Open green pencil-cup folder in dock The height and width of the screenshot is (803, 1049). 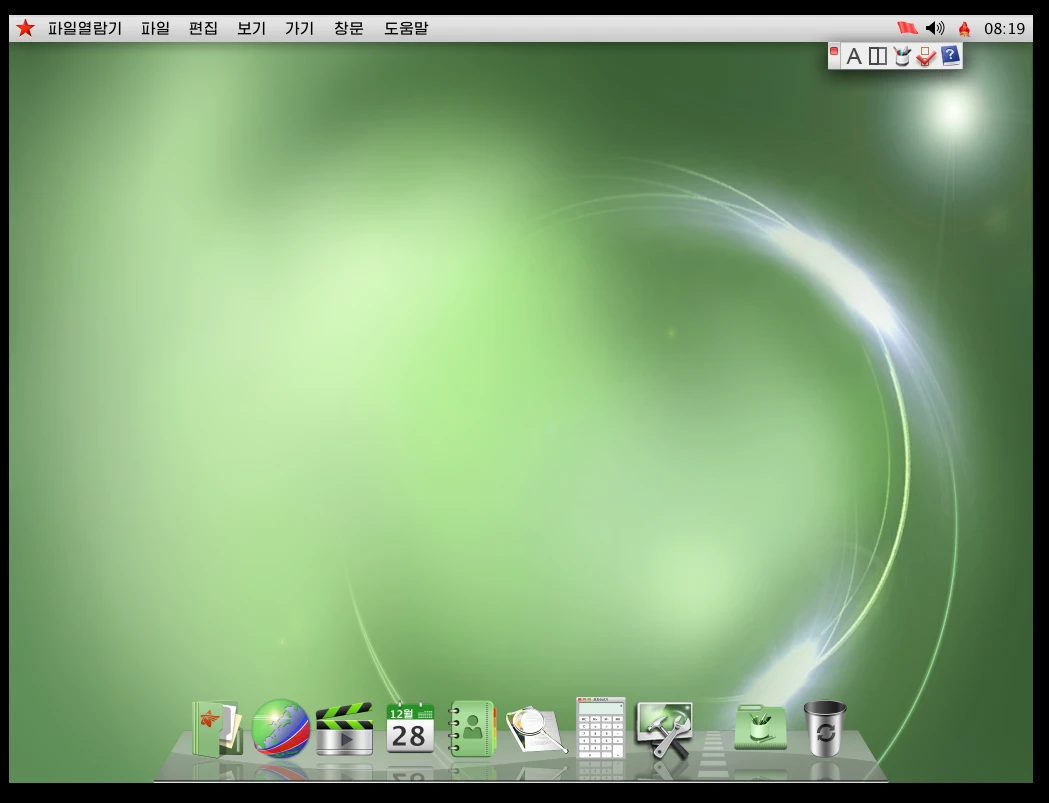click(760, 728)
